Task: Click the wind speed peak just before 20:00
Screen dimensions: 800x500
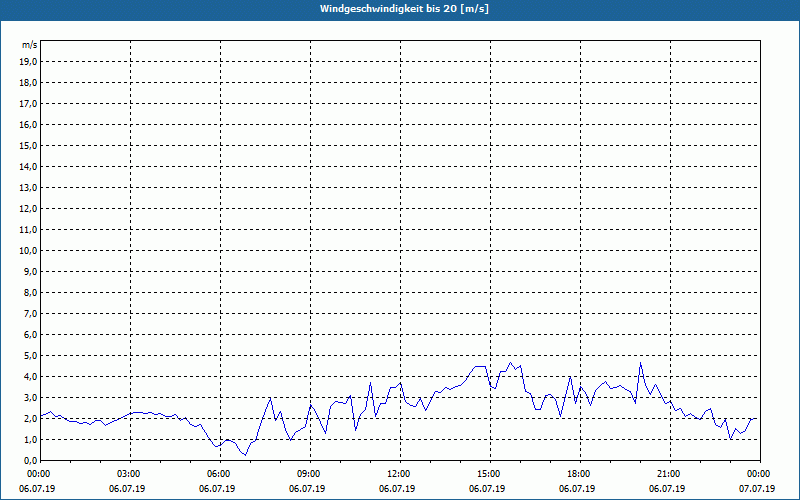Action: pos(640,363)
